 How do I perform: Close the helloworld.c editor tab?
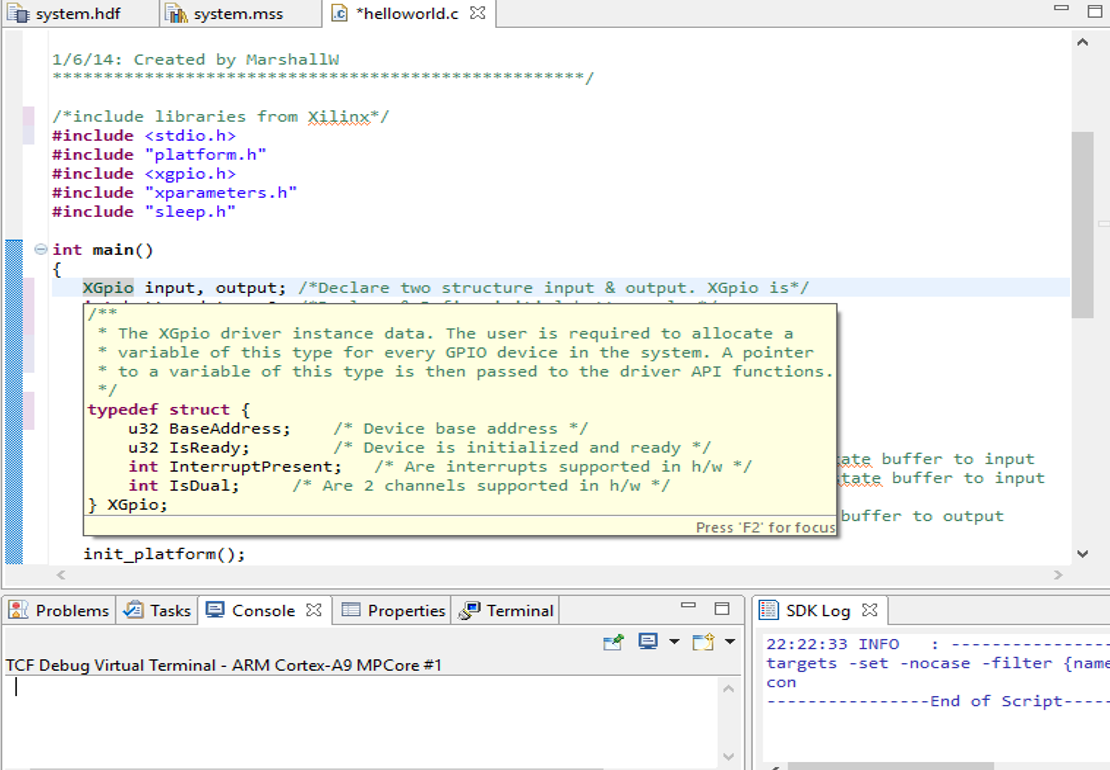[x=478, y=13]
